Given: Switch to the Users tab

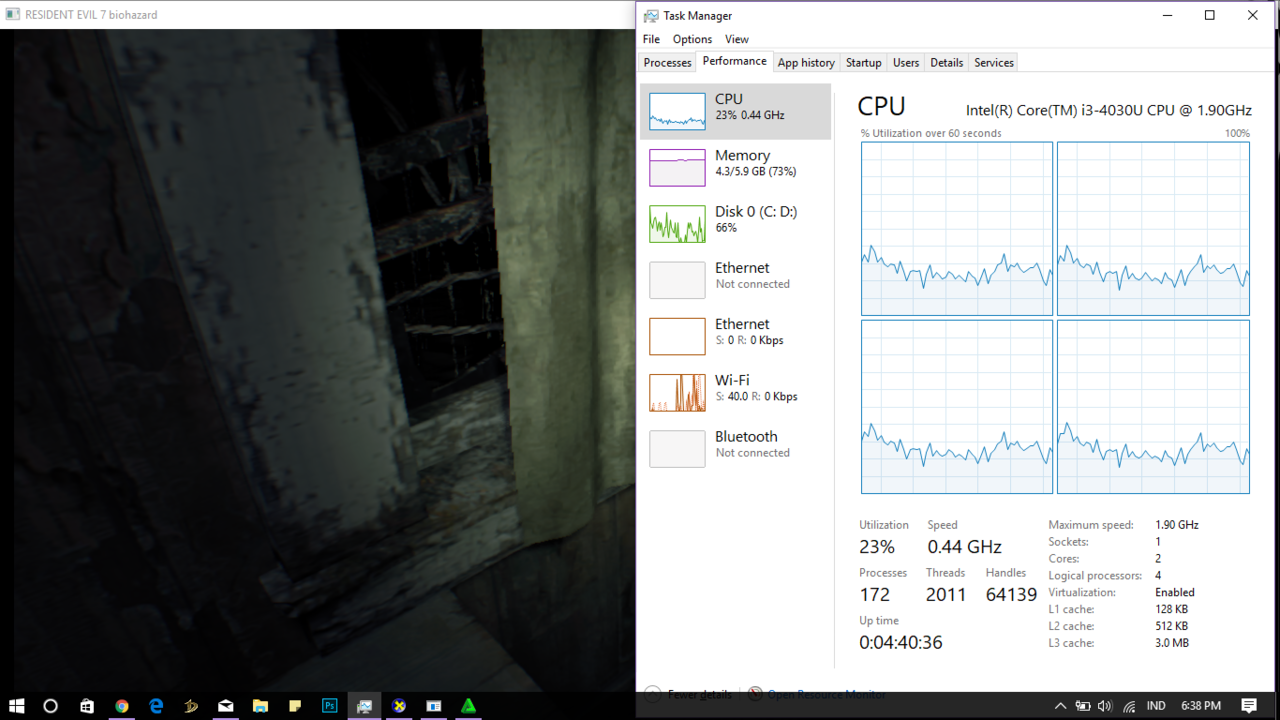Looking at the screenshot, I should pyautogui.click(x=906, y=62).
